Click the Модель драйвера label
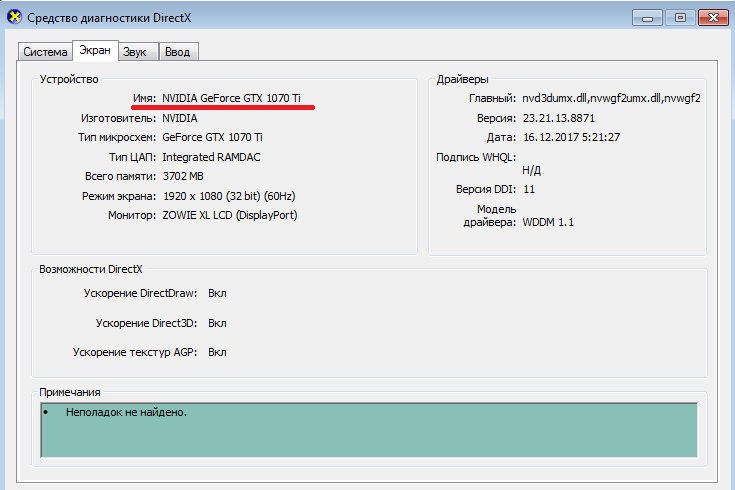Image resolution: width=735 pixels, height=490 pixels. coord(490,216)
